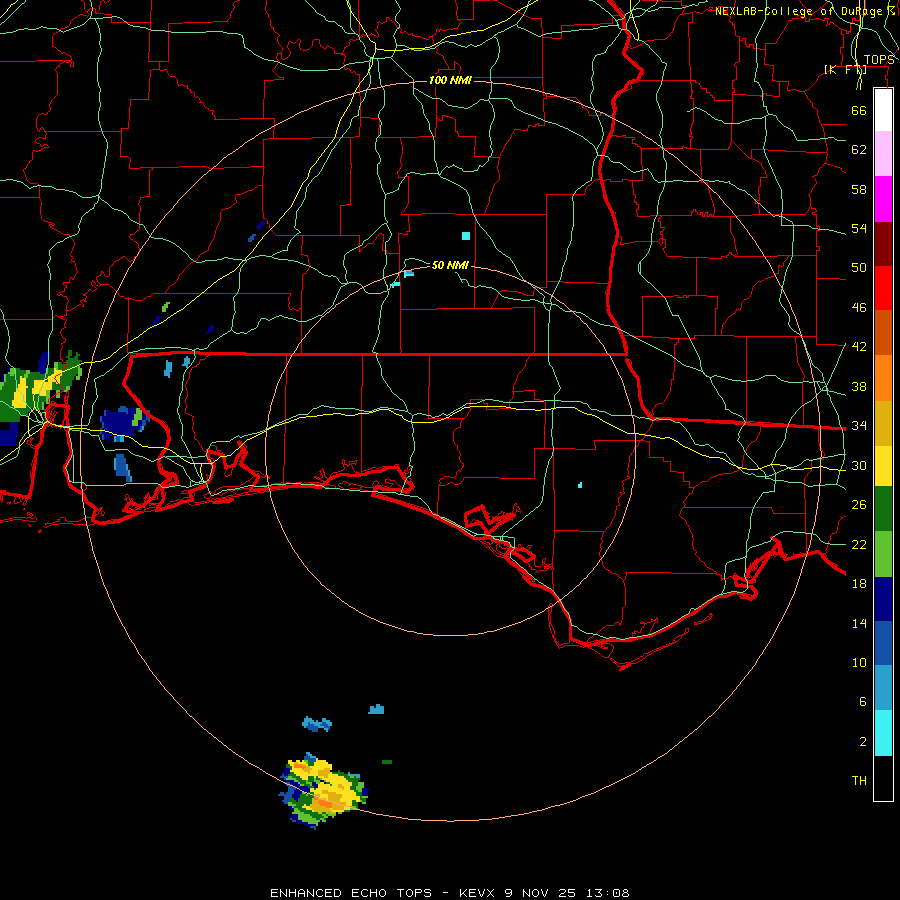Click the sky blue legend band near 6
Screen dimensions: 900x900
click(883, 688)
